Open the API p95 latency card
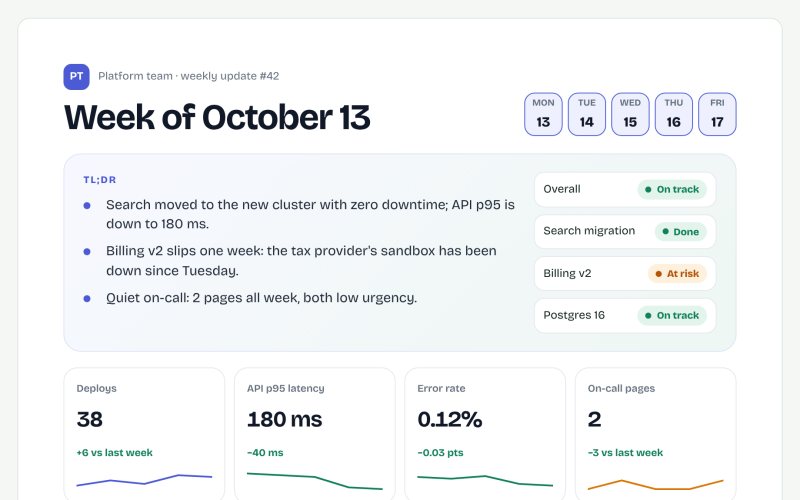Viewport: 800px width, 500px height. (x=314, y=434)
